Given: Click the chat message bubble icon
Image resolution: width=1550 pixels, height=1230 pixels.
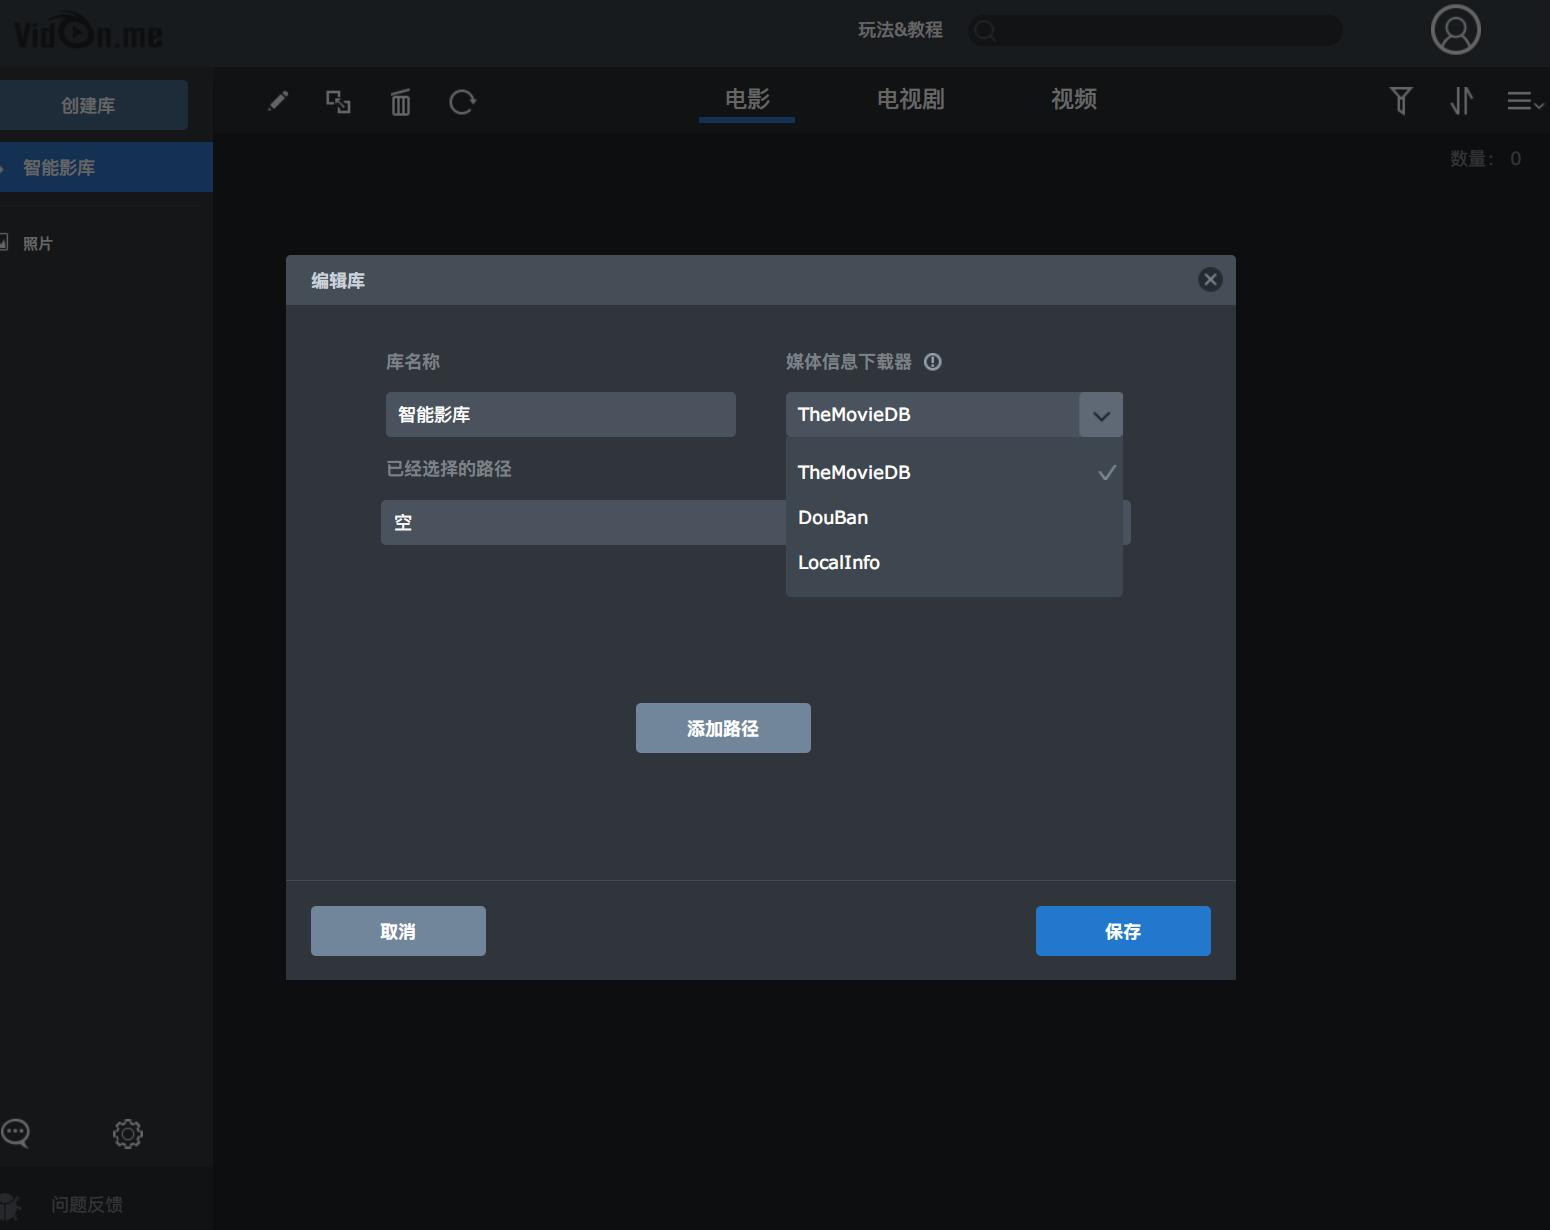Looking at the screenshot, I should pos(16,1133).
